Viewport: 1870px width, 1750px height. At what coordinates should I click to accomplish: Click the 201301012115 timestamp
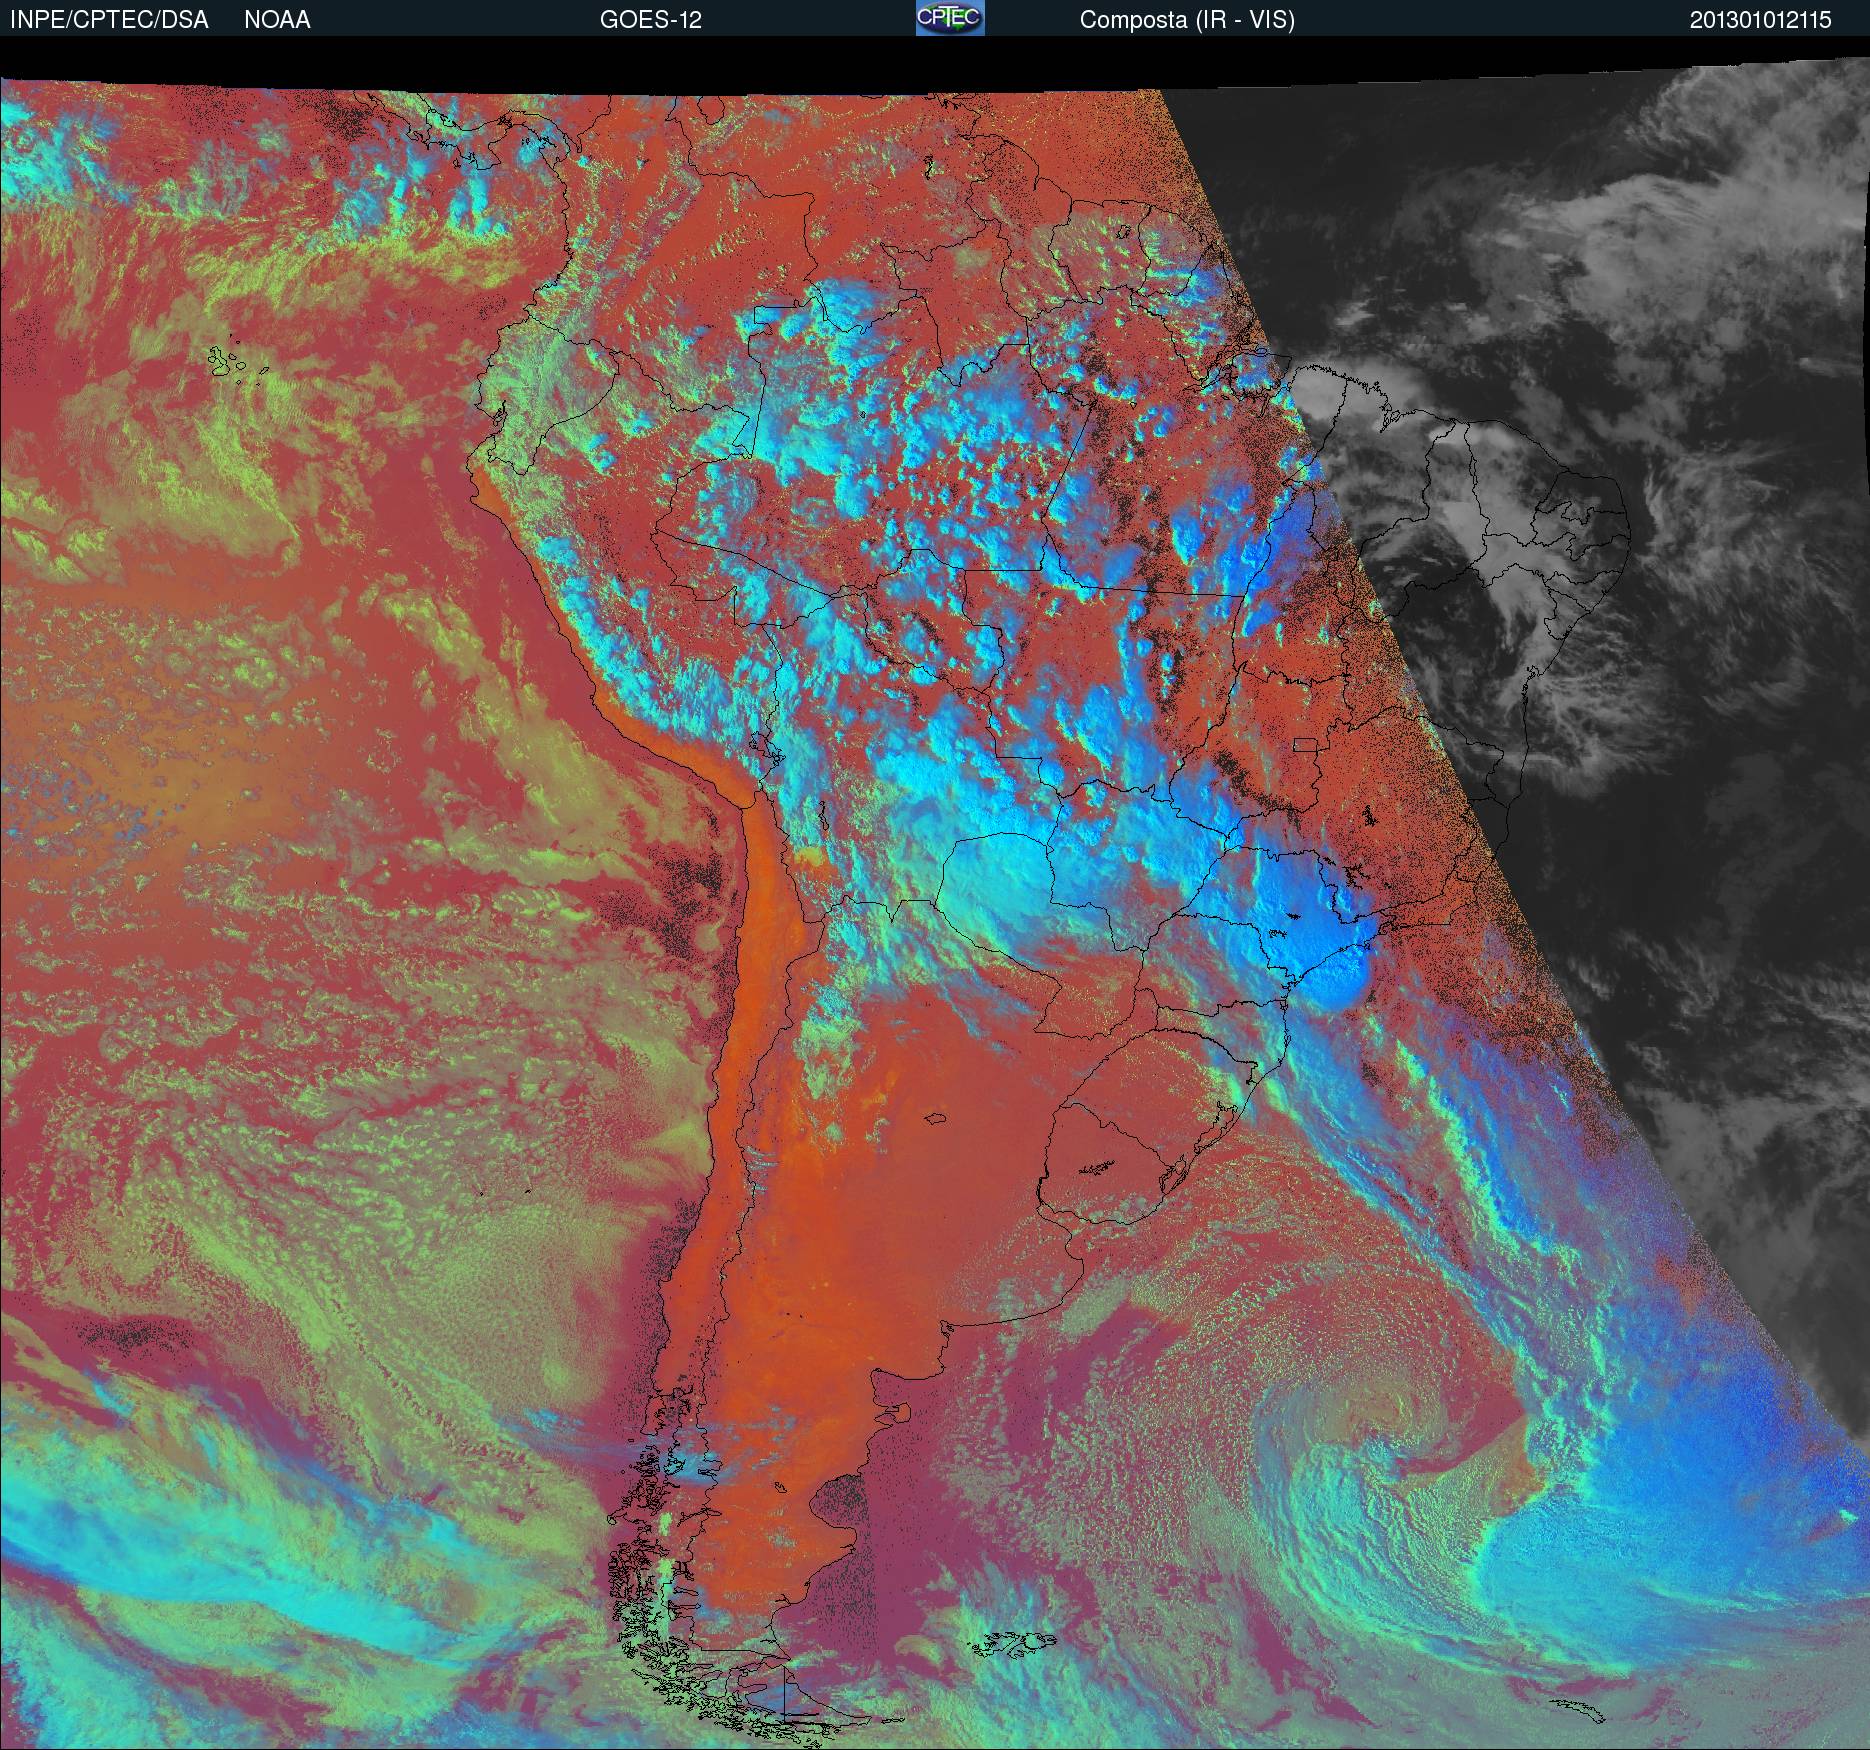1761,20
